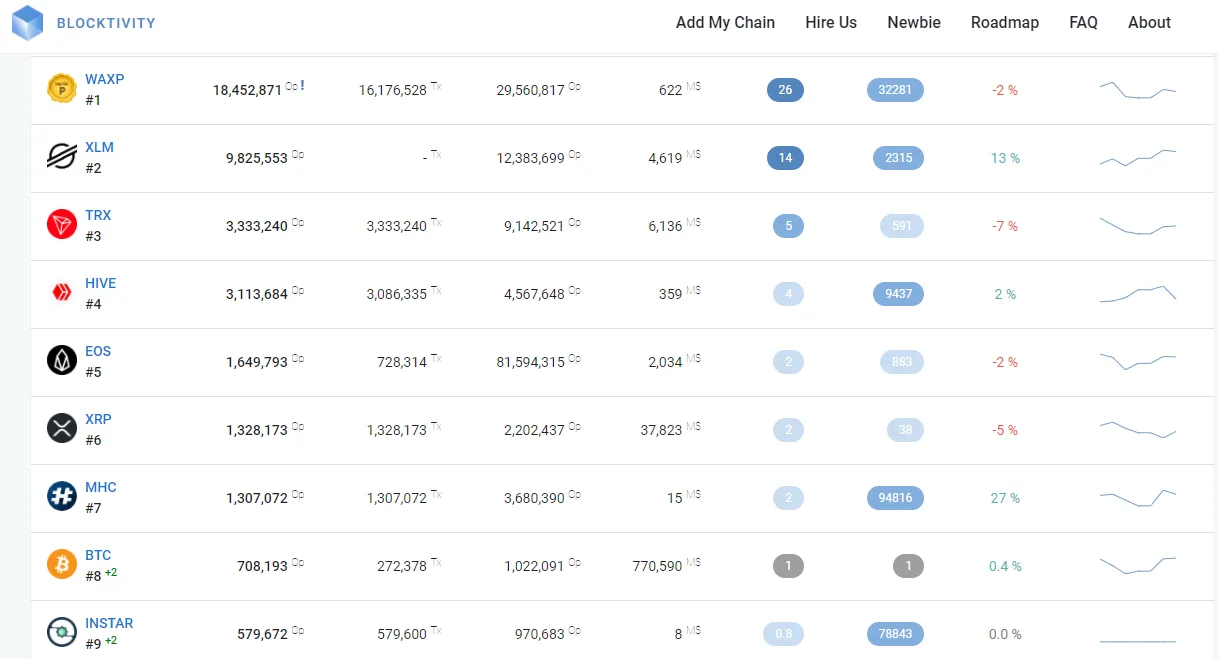Click the INSTAR value 579,672
1219x659 pixels.
[x=263, y=634]
